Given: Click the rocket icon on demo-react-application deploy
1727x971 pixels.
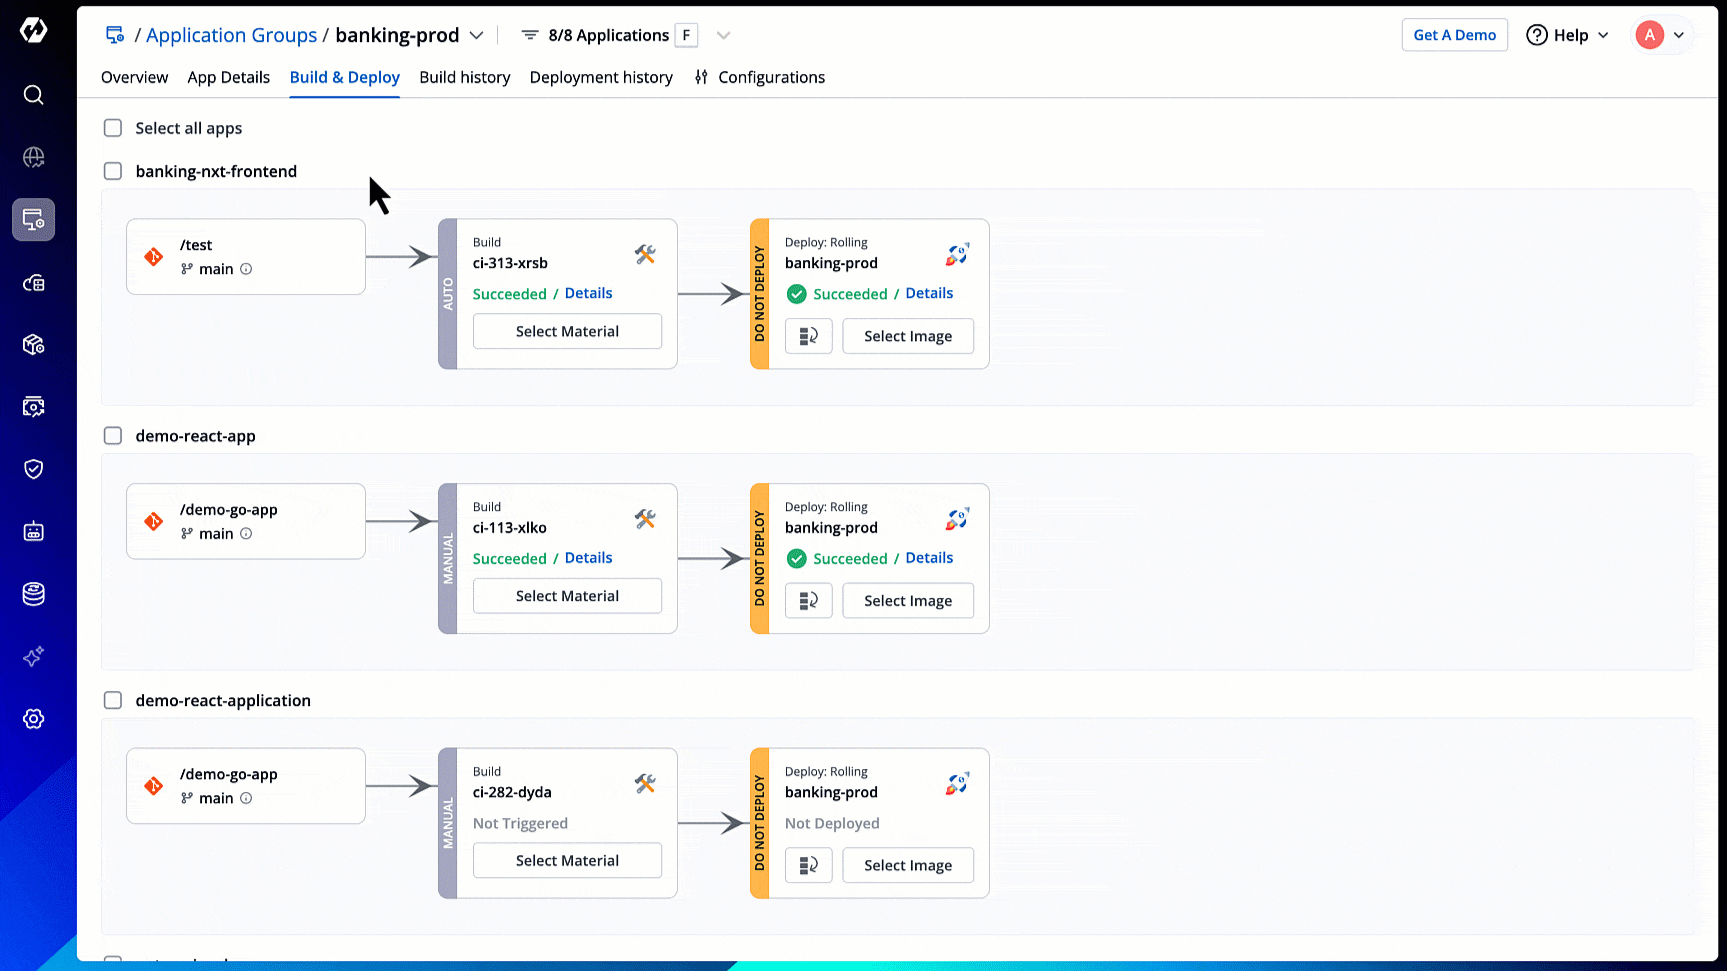Looking at the screenshot, I should pyautogui.click(x=957, y=784).
